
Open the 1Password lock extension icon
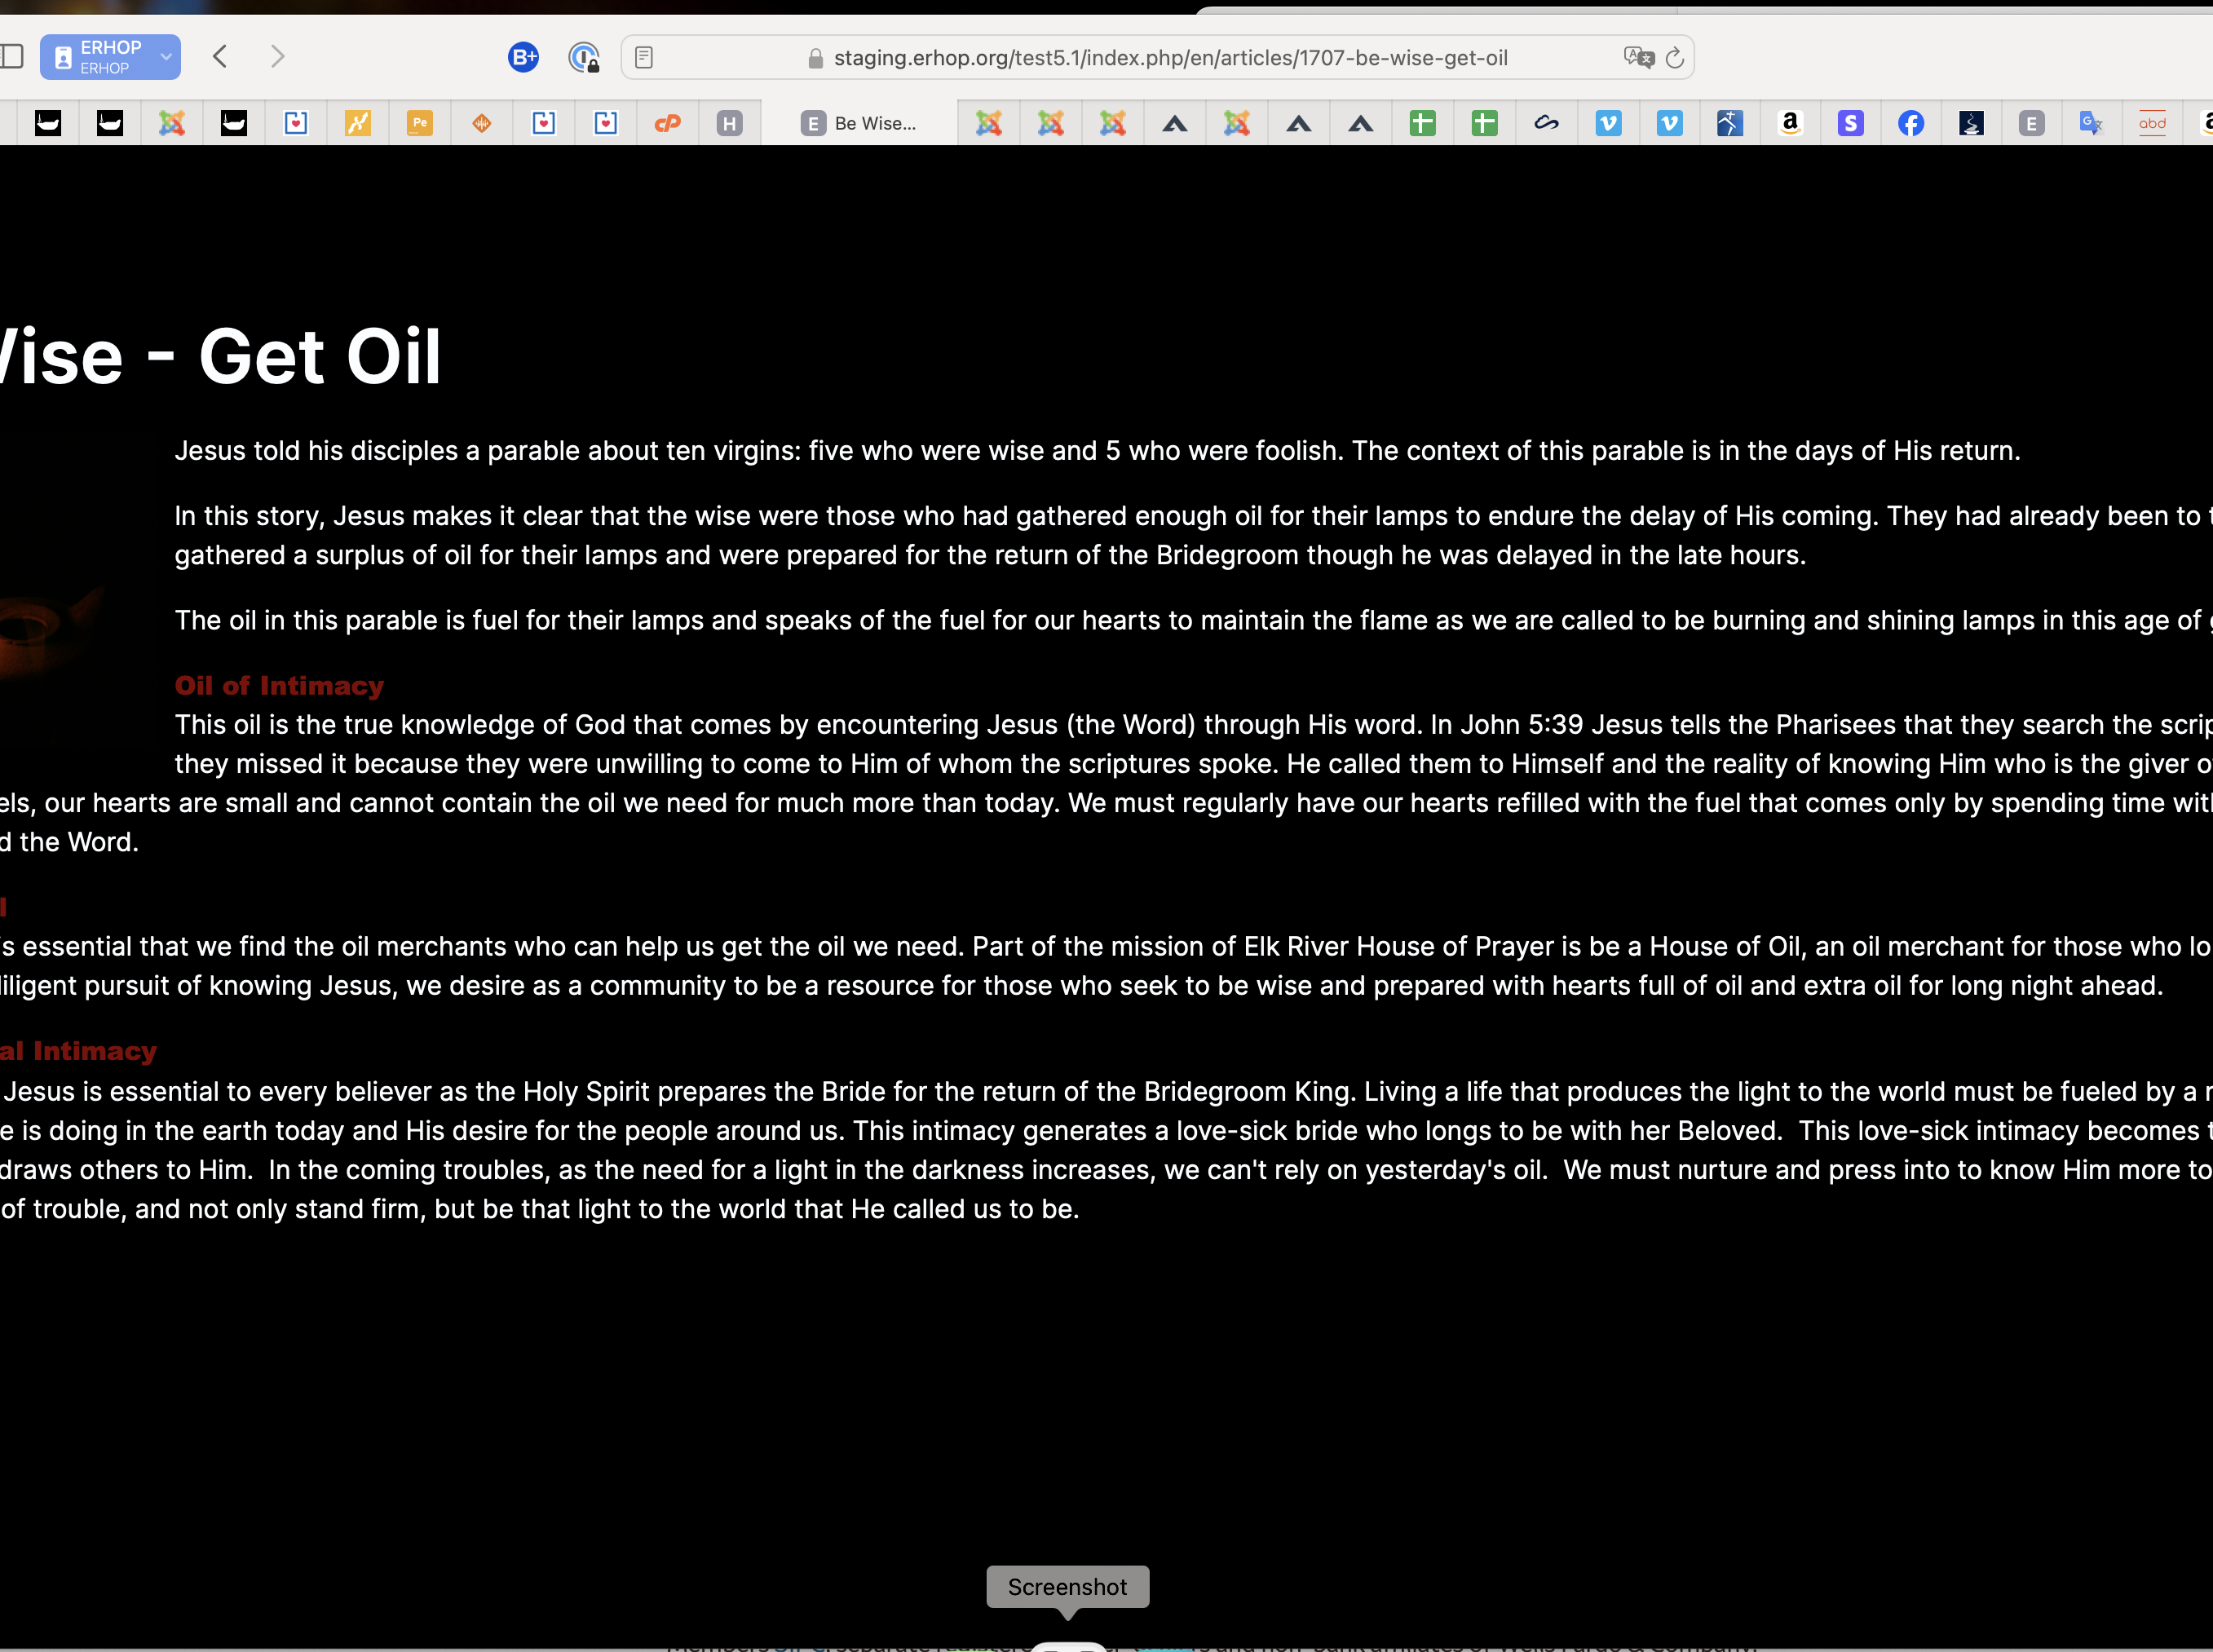pyautogui.click(x=583, y=57)
